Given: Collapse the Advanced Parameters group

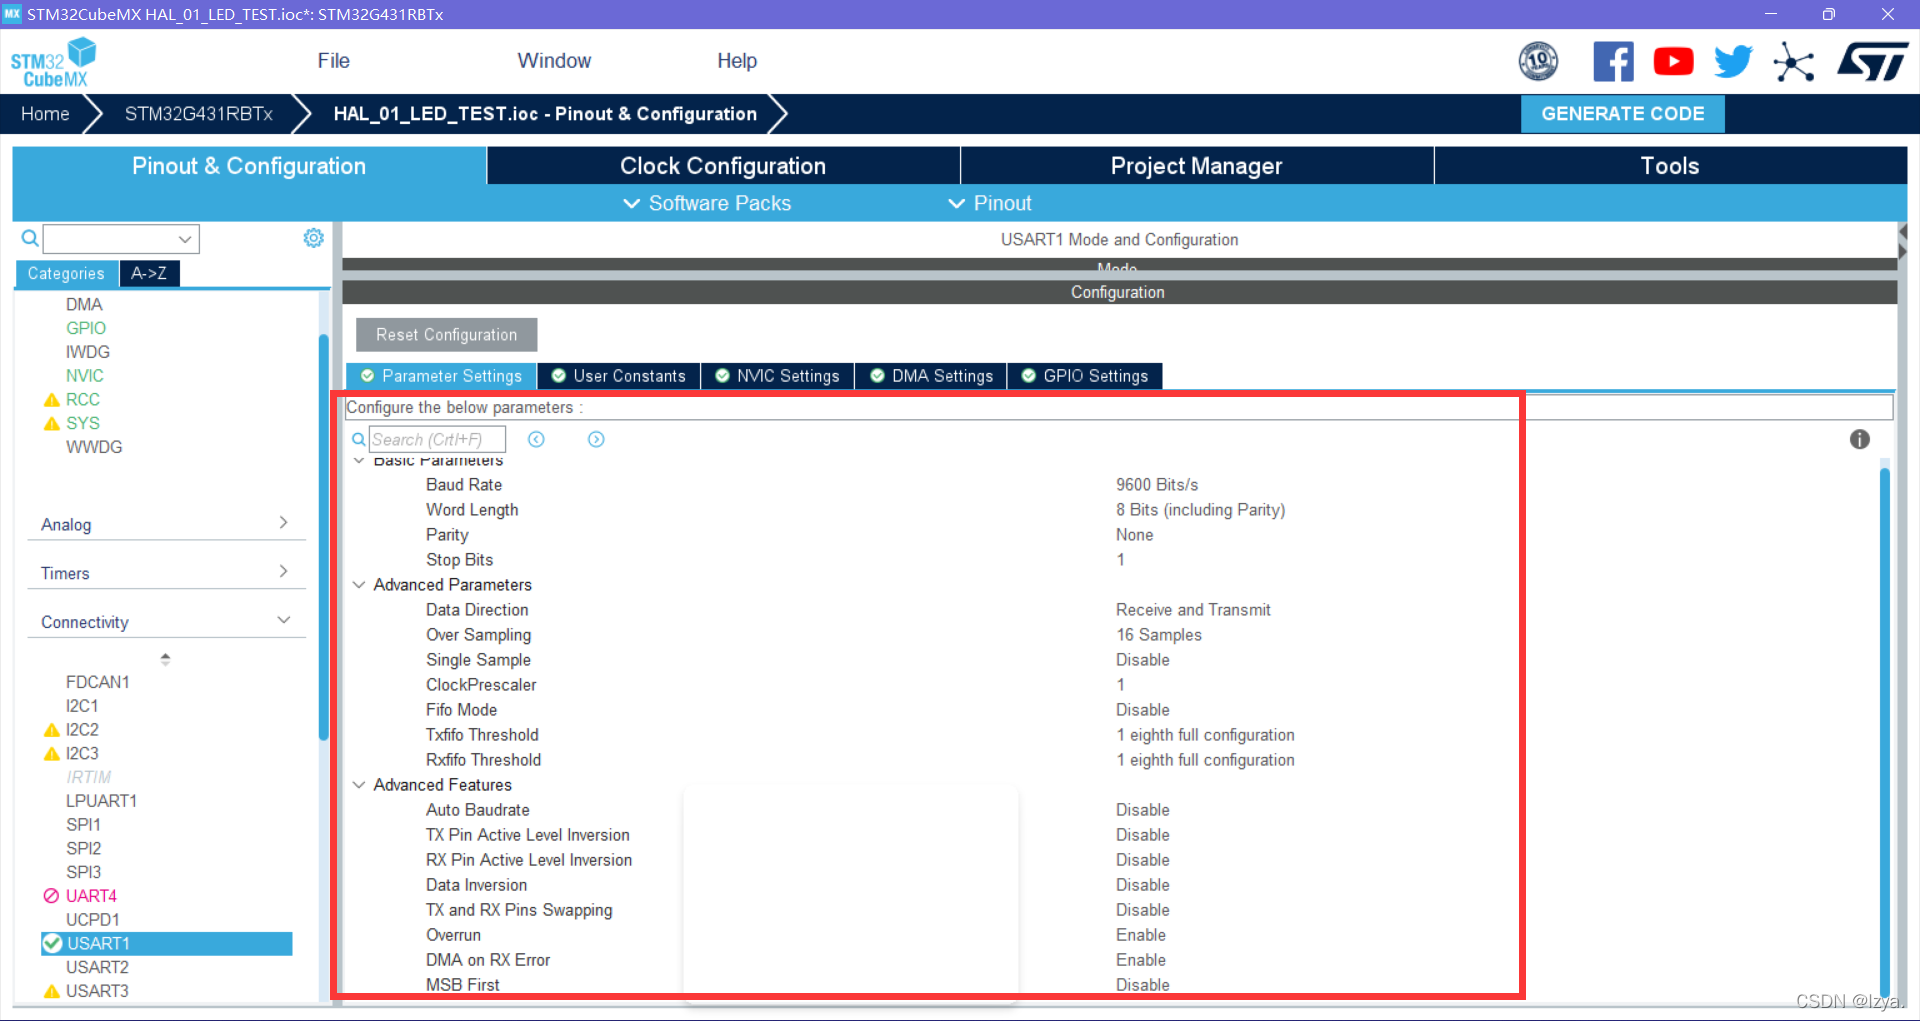Looking at the screenshot, I should (x=359, y=585).
